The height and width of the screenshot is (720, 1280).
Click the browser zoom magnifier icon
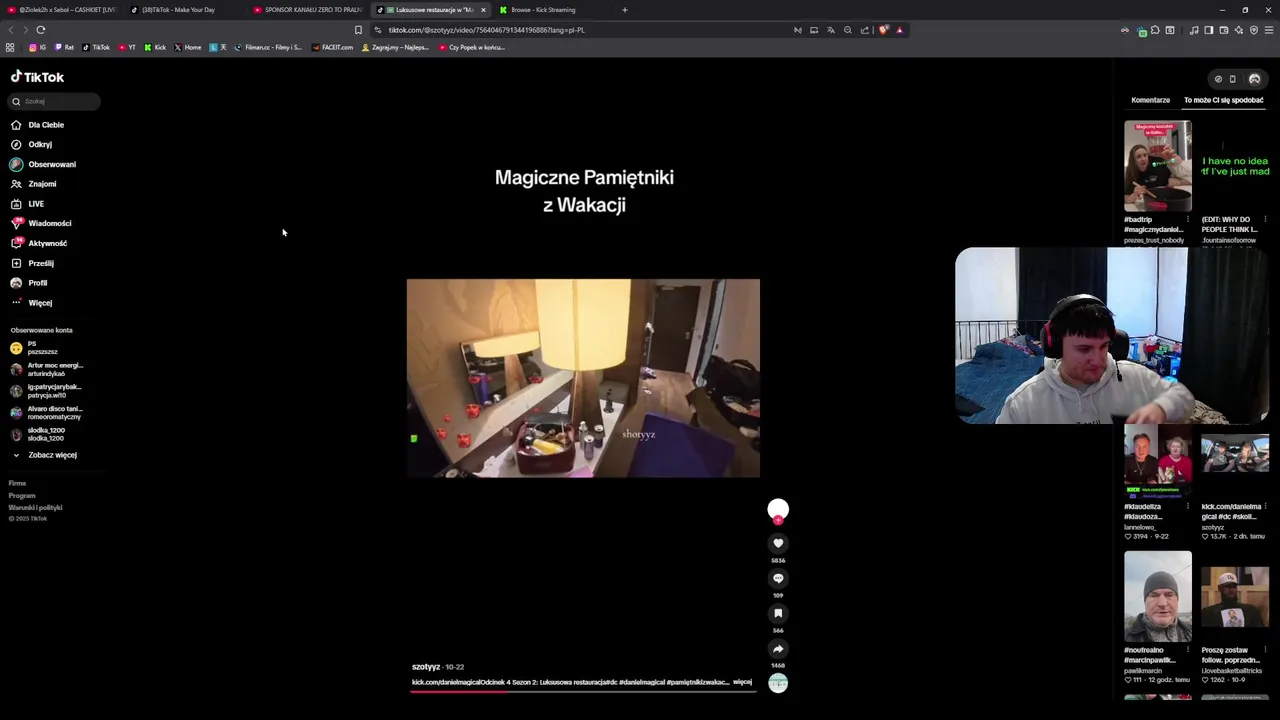coord(848,30)
